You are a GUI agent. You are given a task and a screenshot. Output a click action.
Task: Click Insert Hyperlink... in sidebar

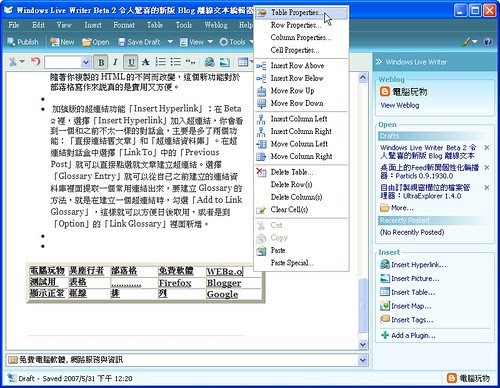click(413, 265)
